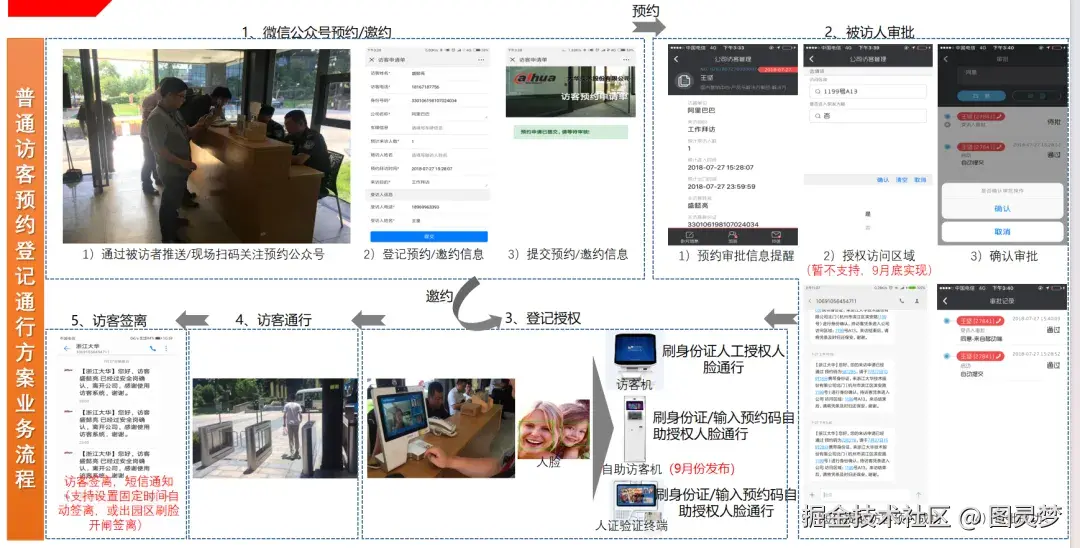Tap the blue phone icon in 浙江大华 thread
The width and height of the screenshot is (1080, 548).
tap(152, 348)
